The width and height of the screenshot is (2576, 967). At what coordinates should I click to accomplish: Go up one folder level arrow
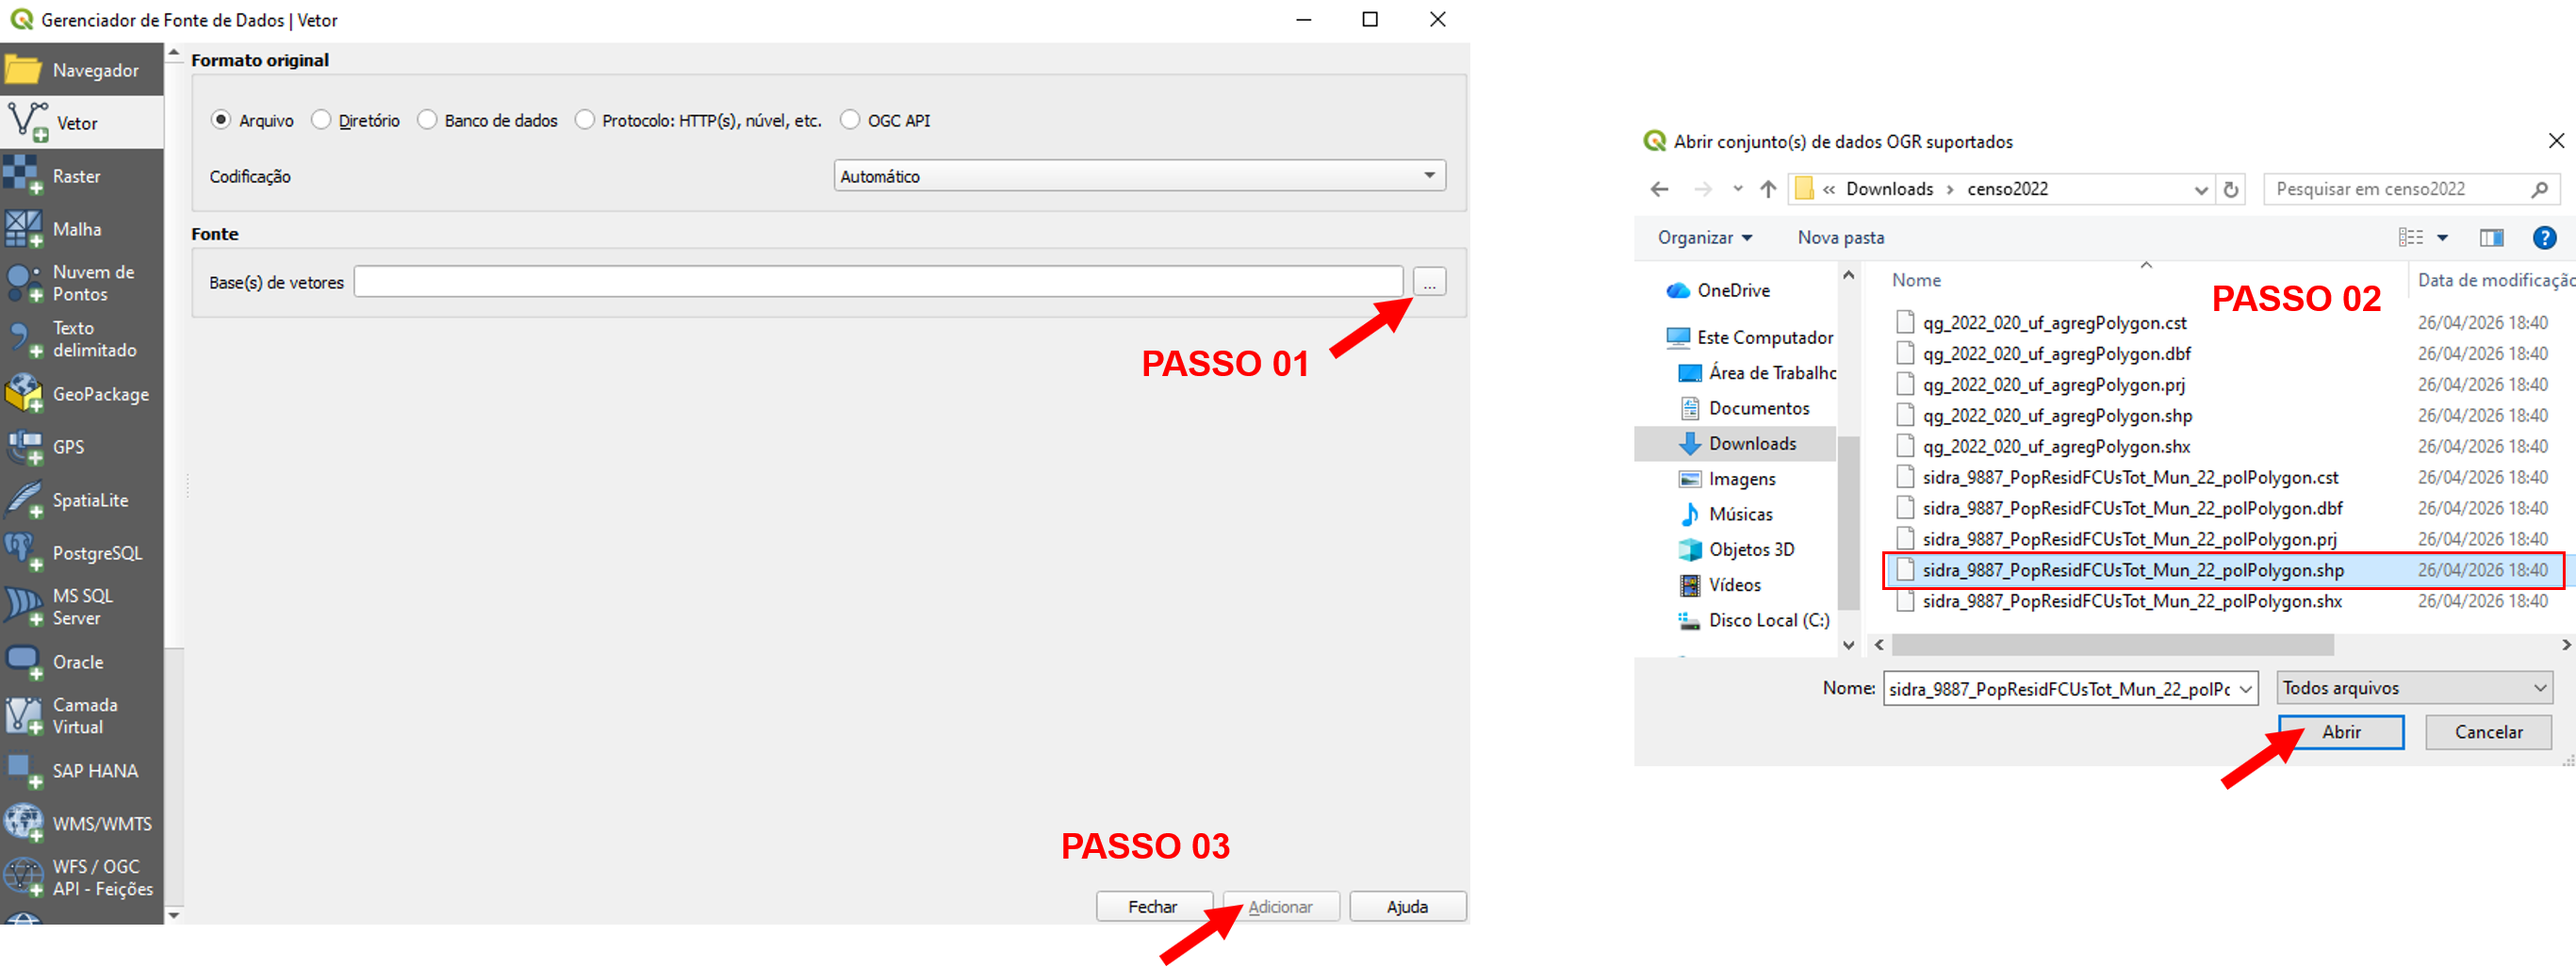point(1768,189)
